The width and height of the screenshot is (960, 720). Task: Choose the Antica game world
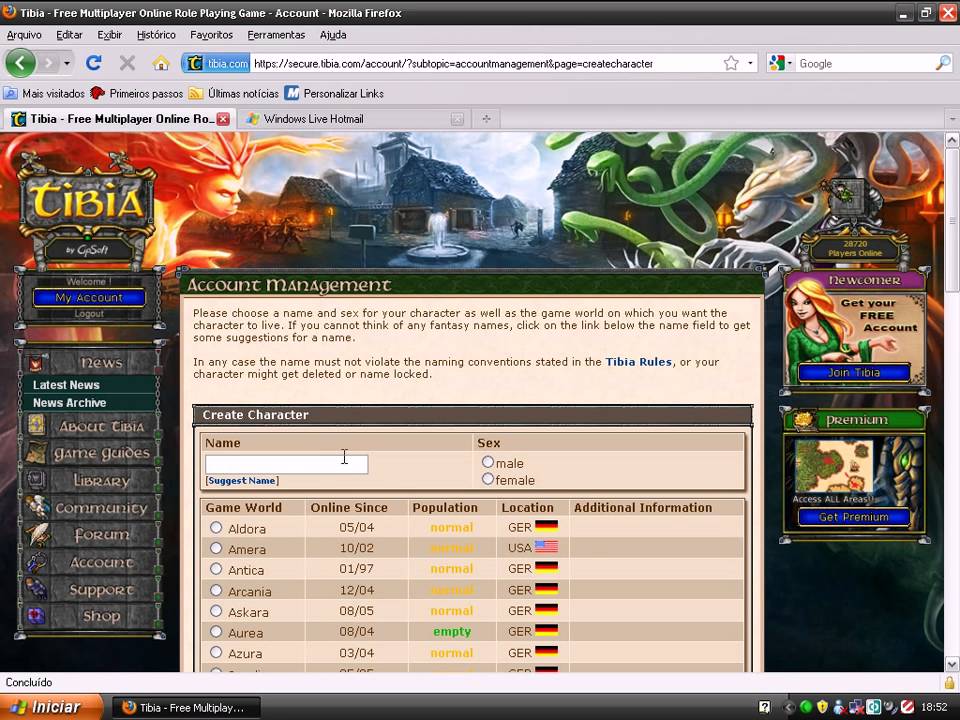tap(216, 569)
